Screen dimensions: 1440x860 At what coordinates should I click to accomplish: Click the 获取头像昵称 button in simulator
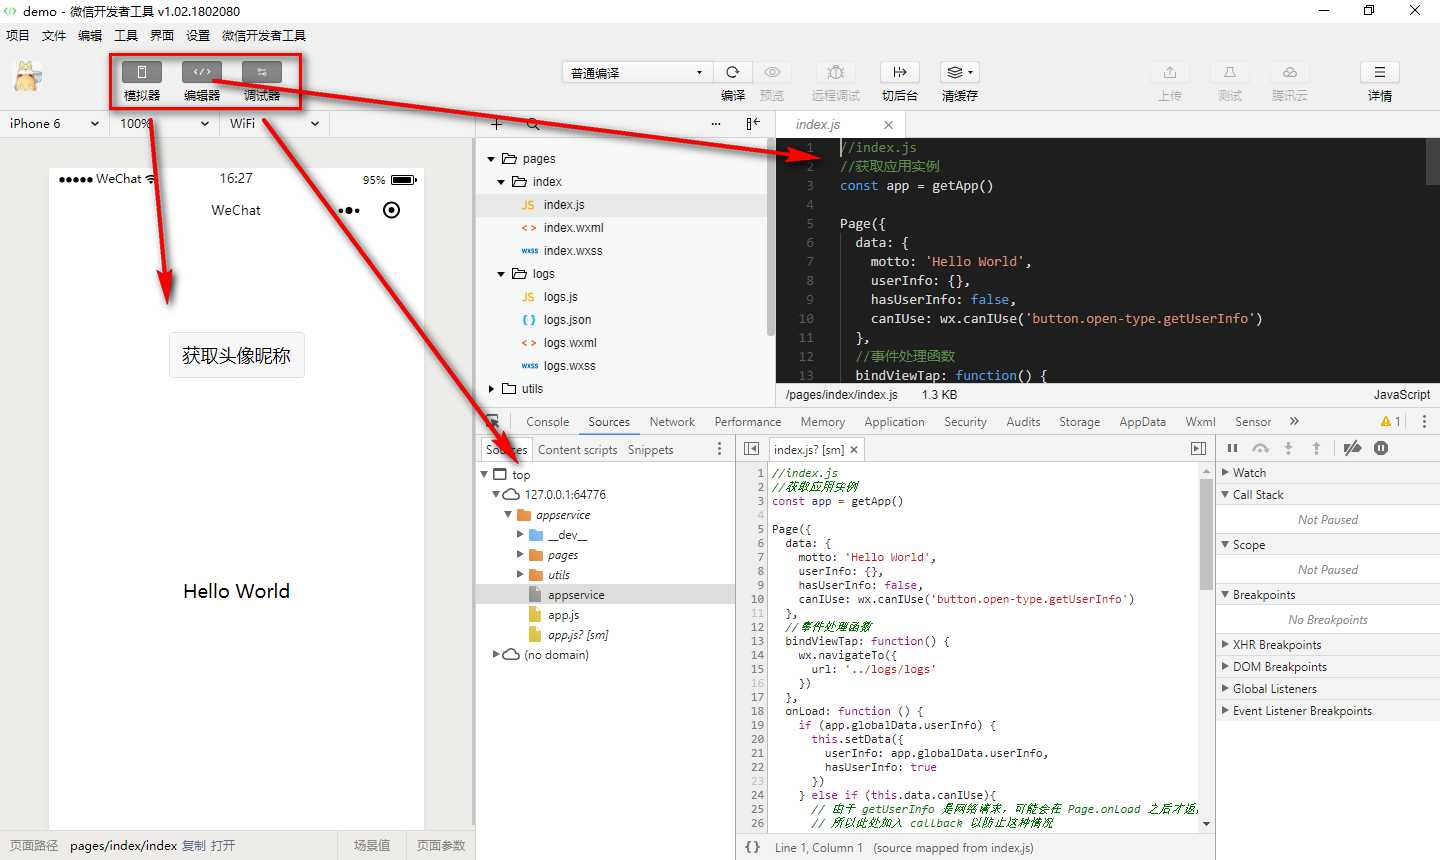click(x=236, y=355)
